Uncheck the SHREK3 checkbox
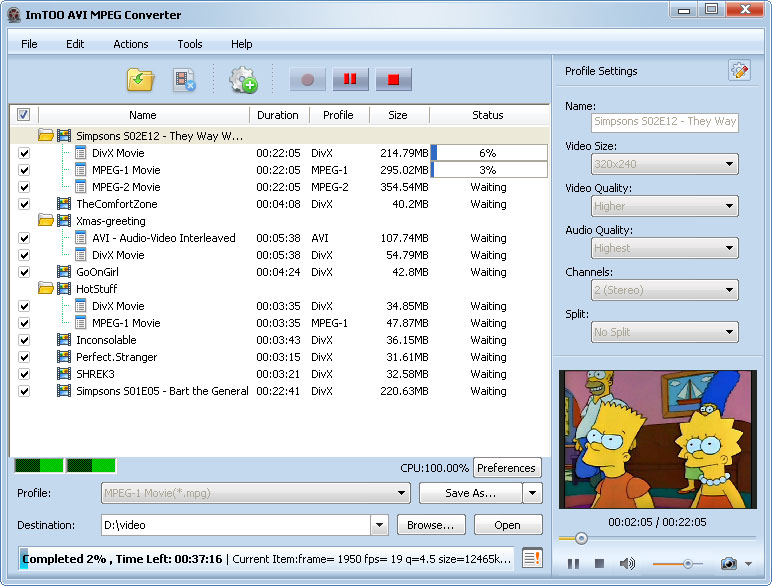 pos(24,374)
